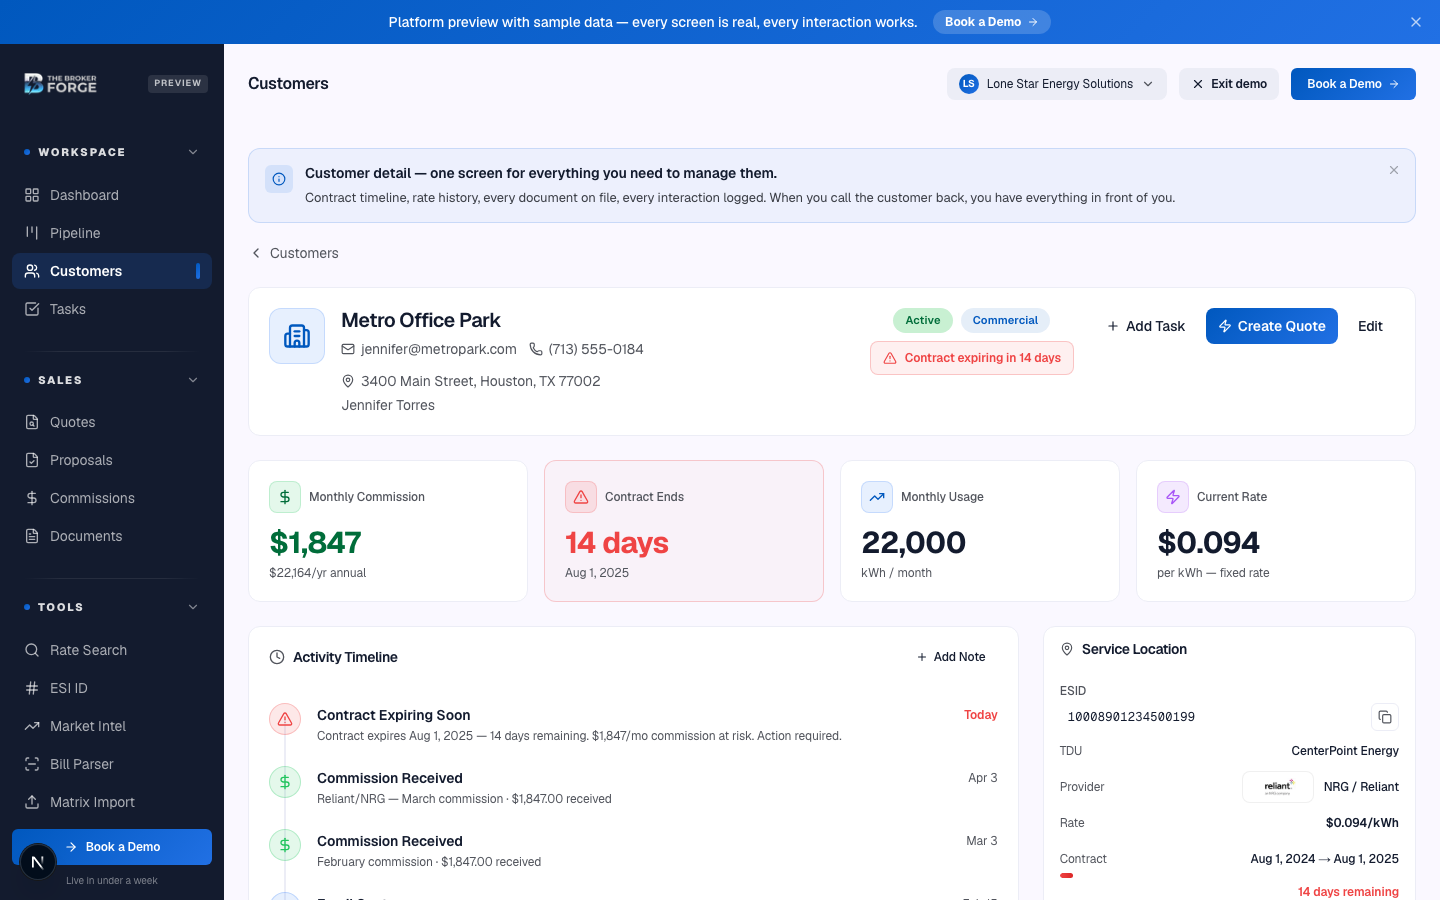The width and height of the screenshot is (1440, 900).
Task: Click the ESID number 10008901234500199
Action: 1131,717
